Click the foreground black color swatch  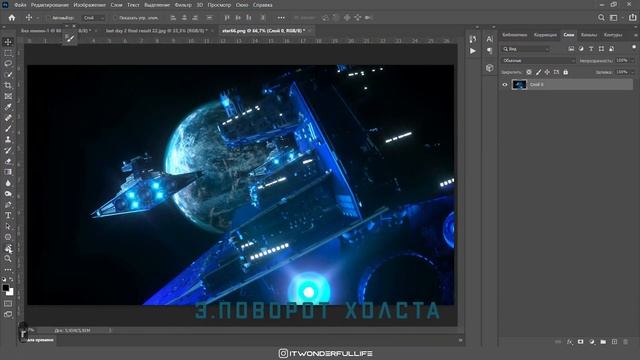click(6, 288)
